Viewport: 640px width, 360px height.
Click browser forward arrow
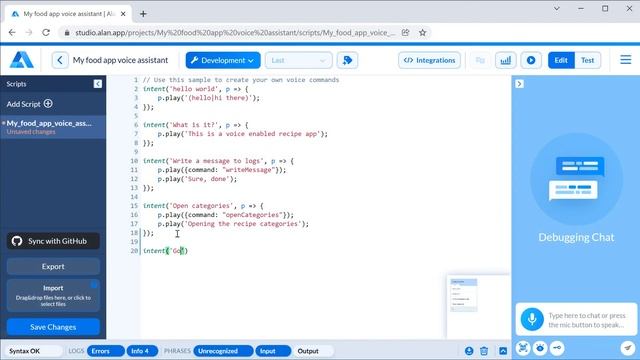tap(29, 32)
